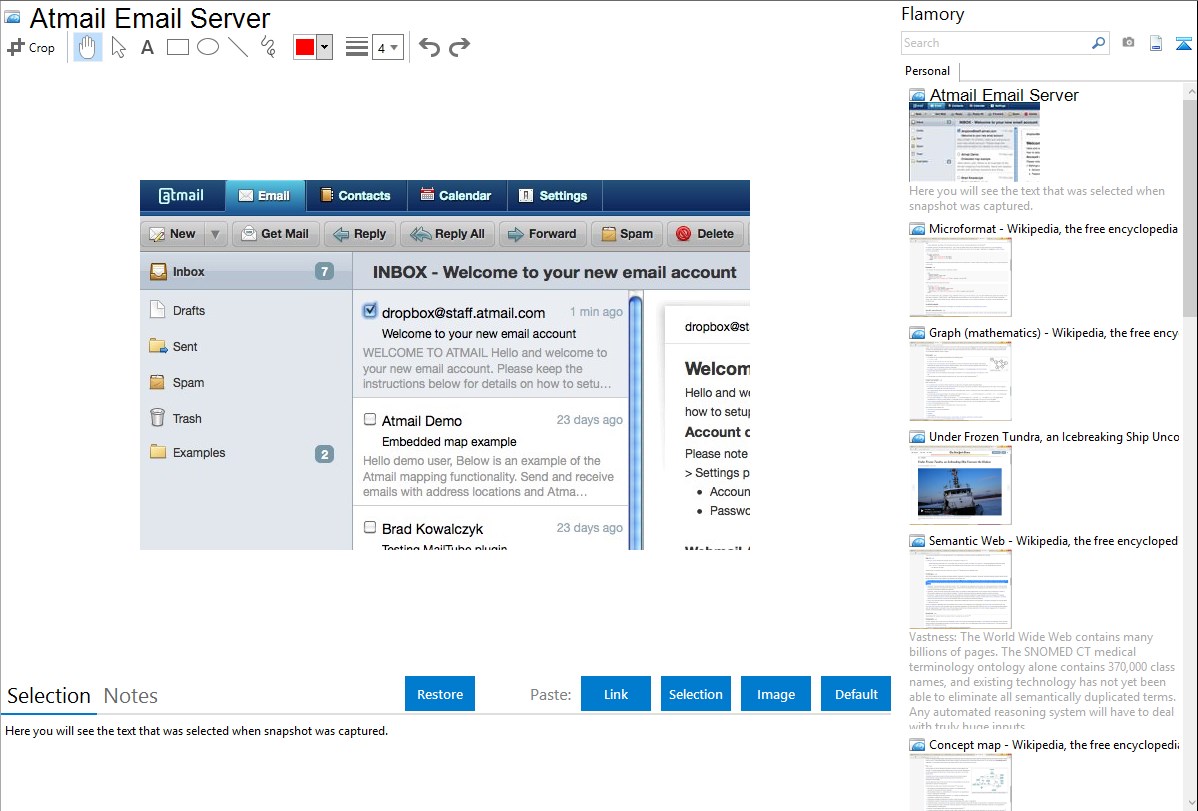Click the Restore button
This screenshot has width=1198, height=811.
pos(440,694)
